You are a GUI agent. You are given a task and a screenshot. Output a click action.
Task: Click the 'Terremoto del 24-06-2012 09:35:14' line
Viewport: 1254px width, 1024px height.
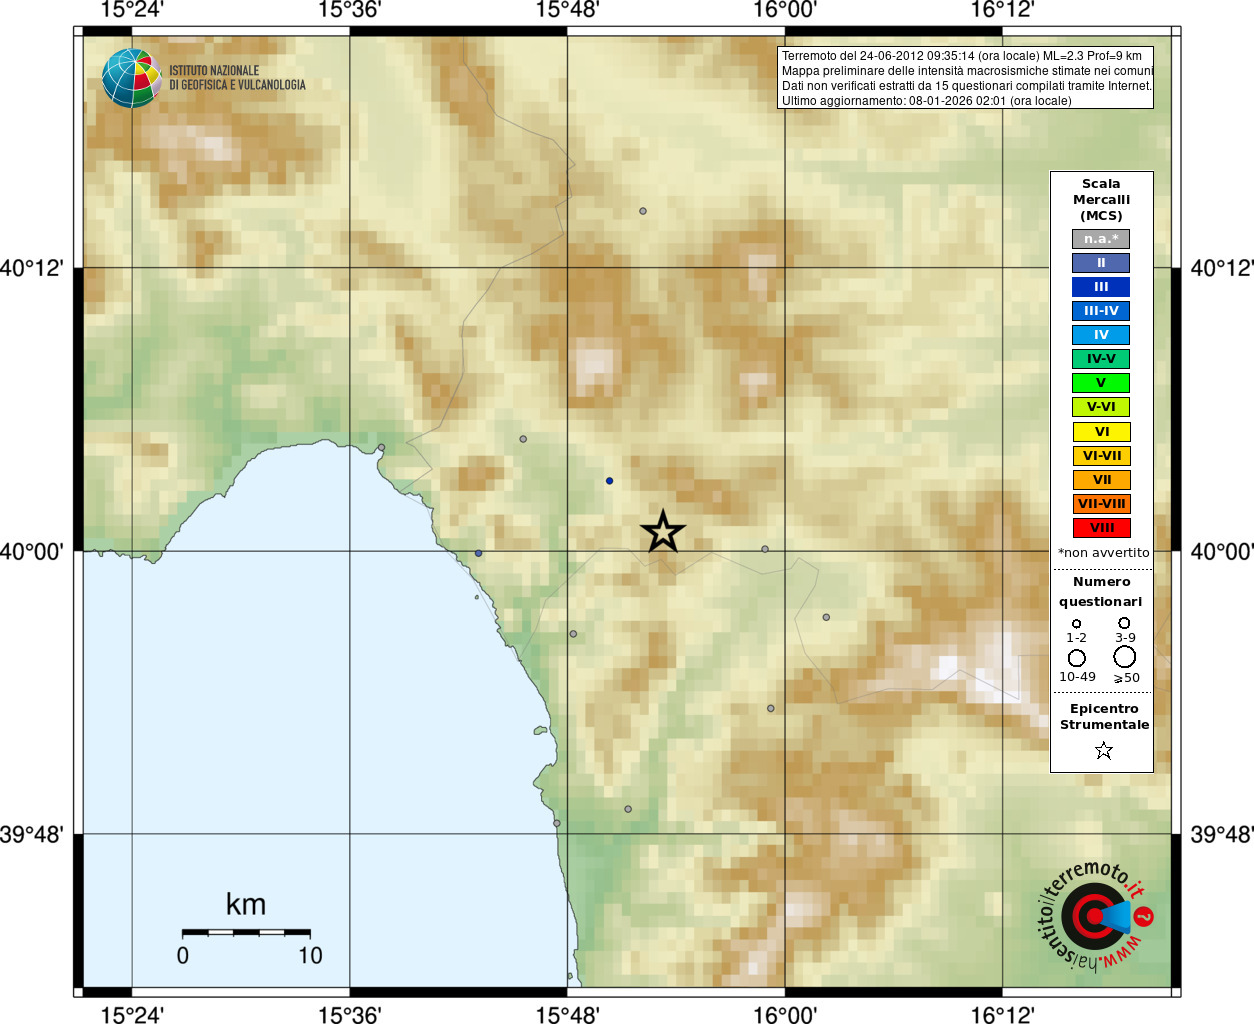[962, 56]
